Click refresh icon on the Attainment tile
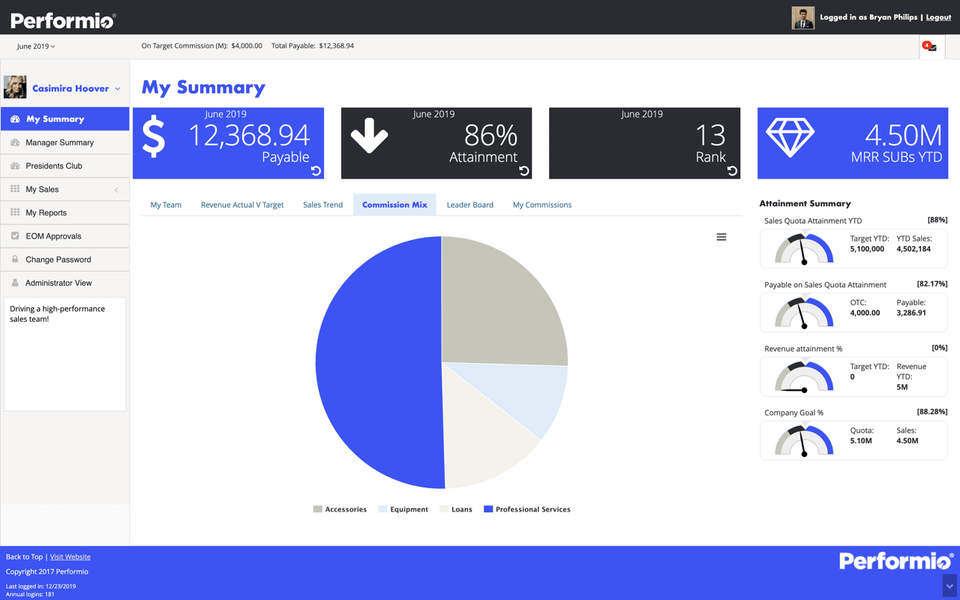Screen dimensions: 960x600 (524, 171)
